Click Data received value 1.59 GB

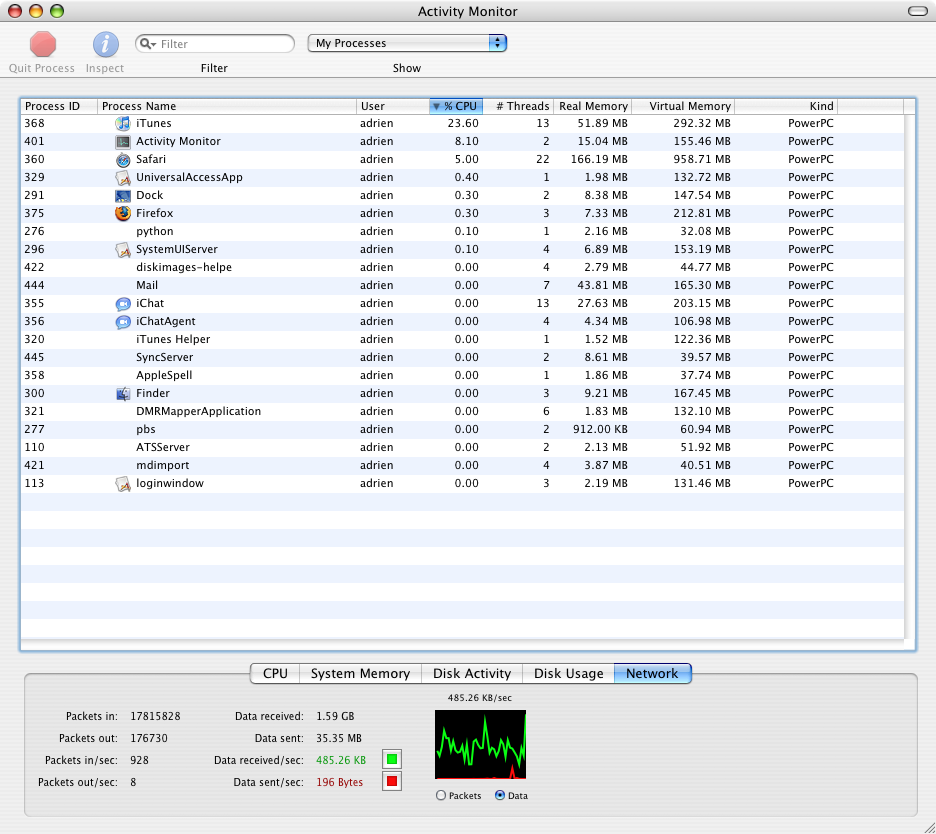335,716
